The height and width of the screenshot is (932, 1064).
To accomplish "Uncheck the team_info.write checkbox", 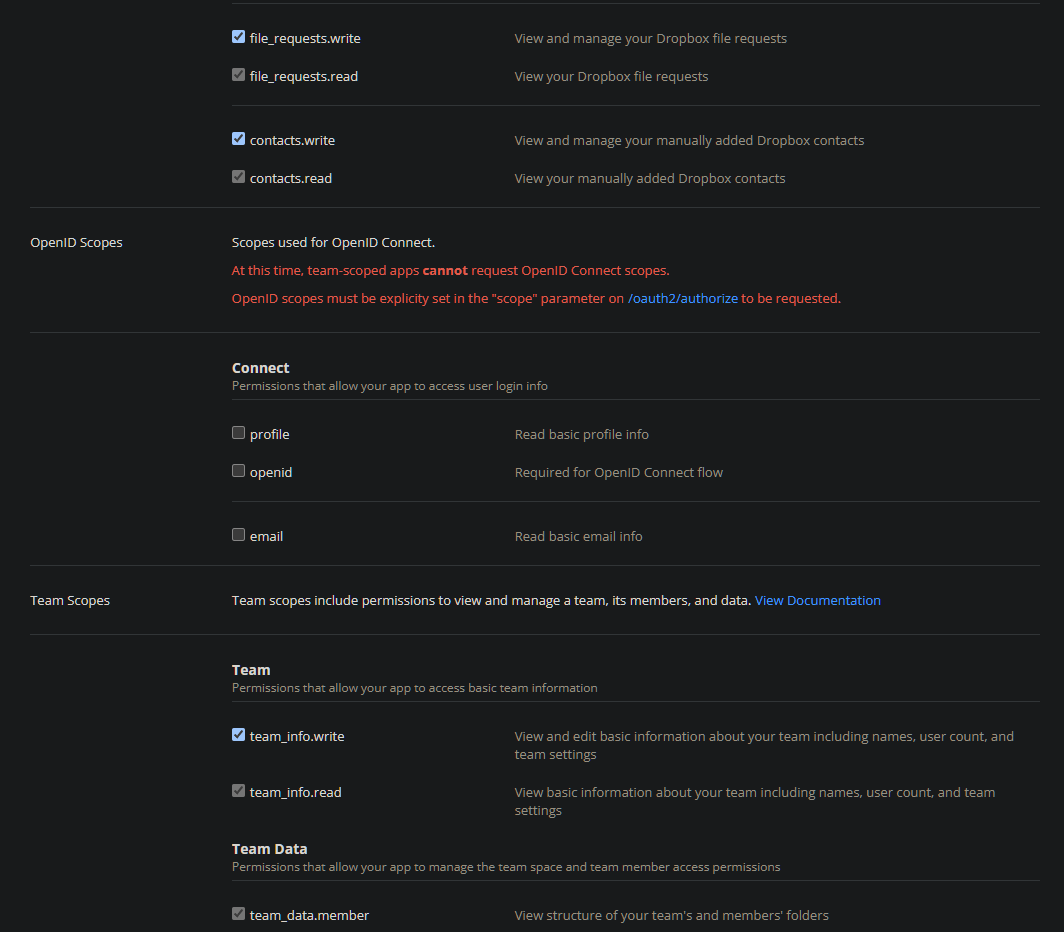I will point(238,734).
